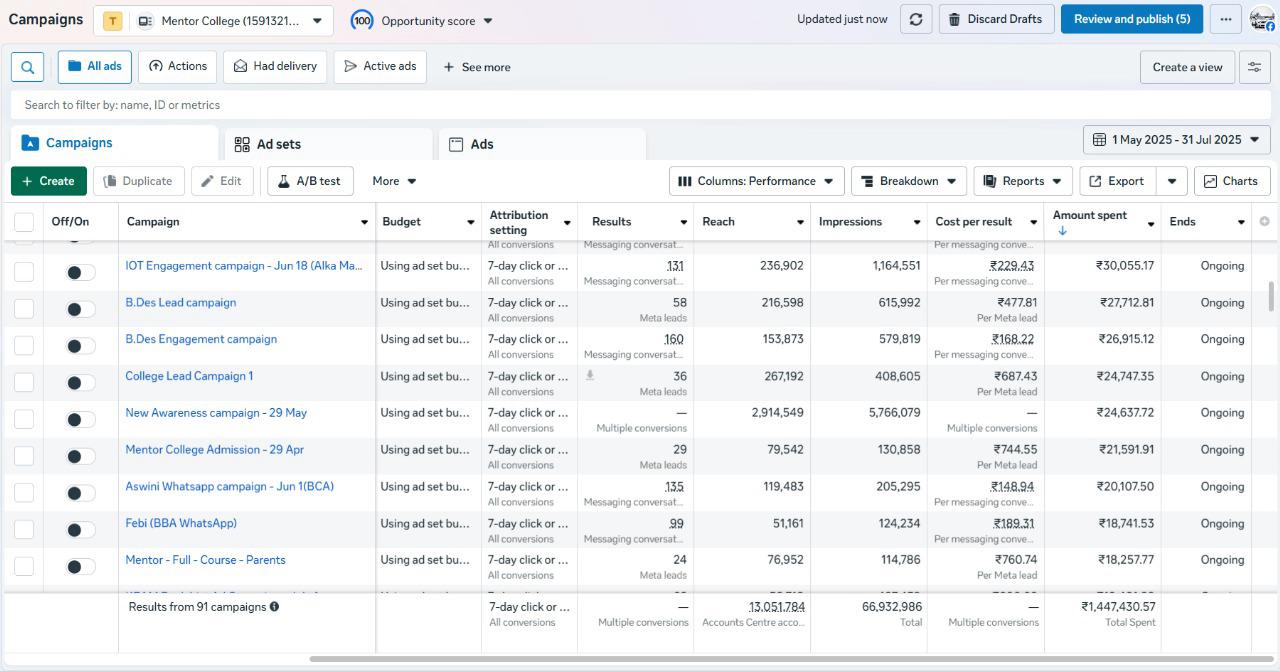Screen dimensions: 1280x671
Task: Select checkbox for IOT Engagement campaign row
Action: point(24,272)
